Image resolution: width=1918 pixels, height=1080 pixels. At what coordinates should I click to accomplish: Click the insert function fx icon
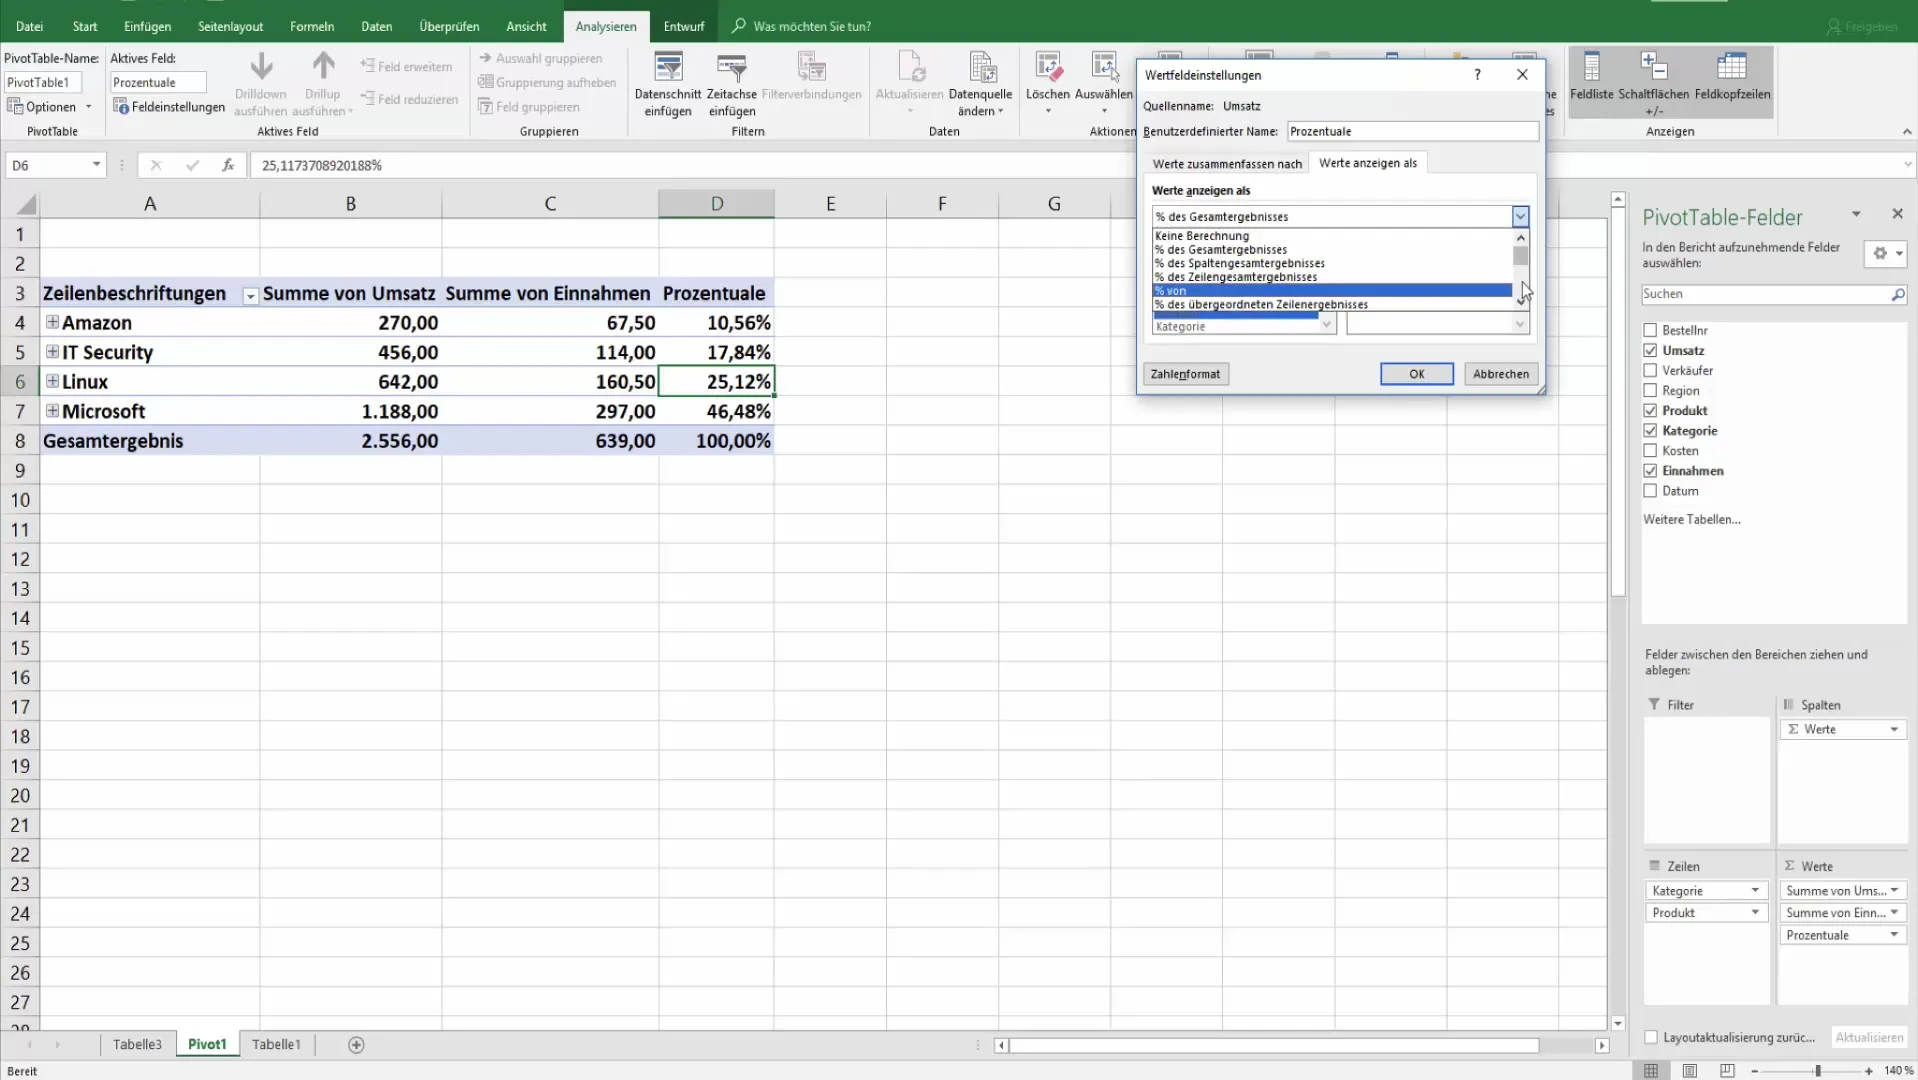(228, 165)
